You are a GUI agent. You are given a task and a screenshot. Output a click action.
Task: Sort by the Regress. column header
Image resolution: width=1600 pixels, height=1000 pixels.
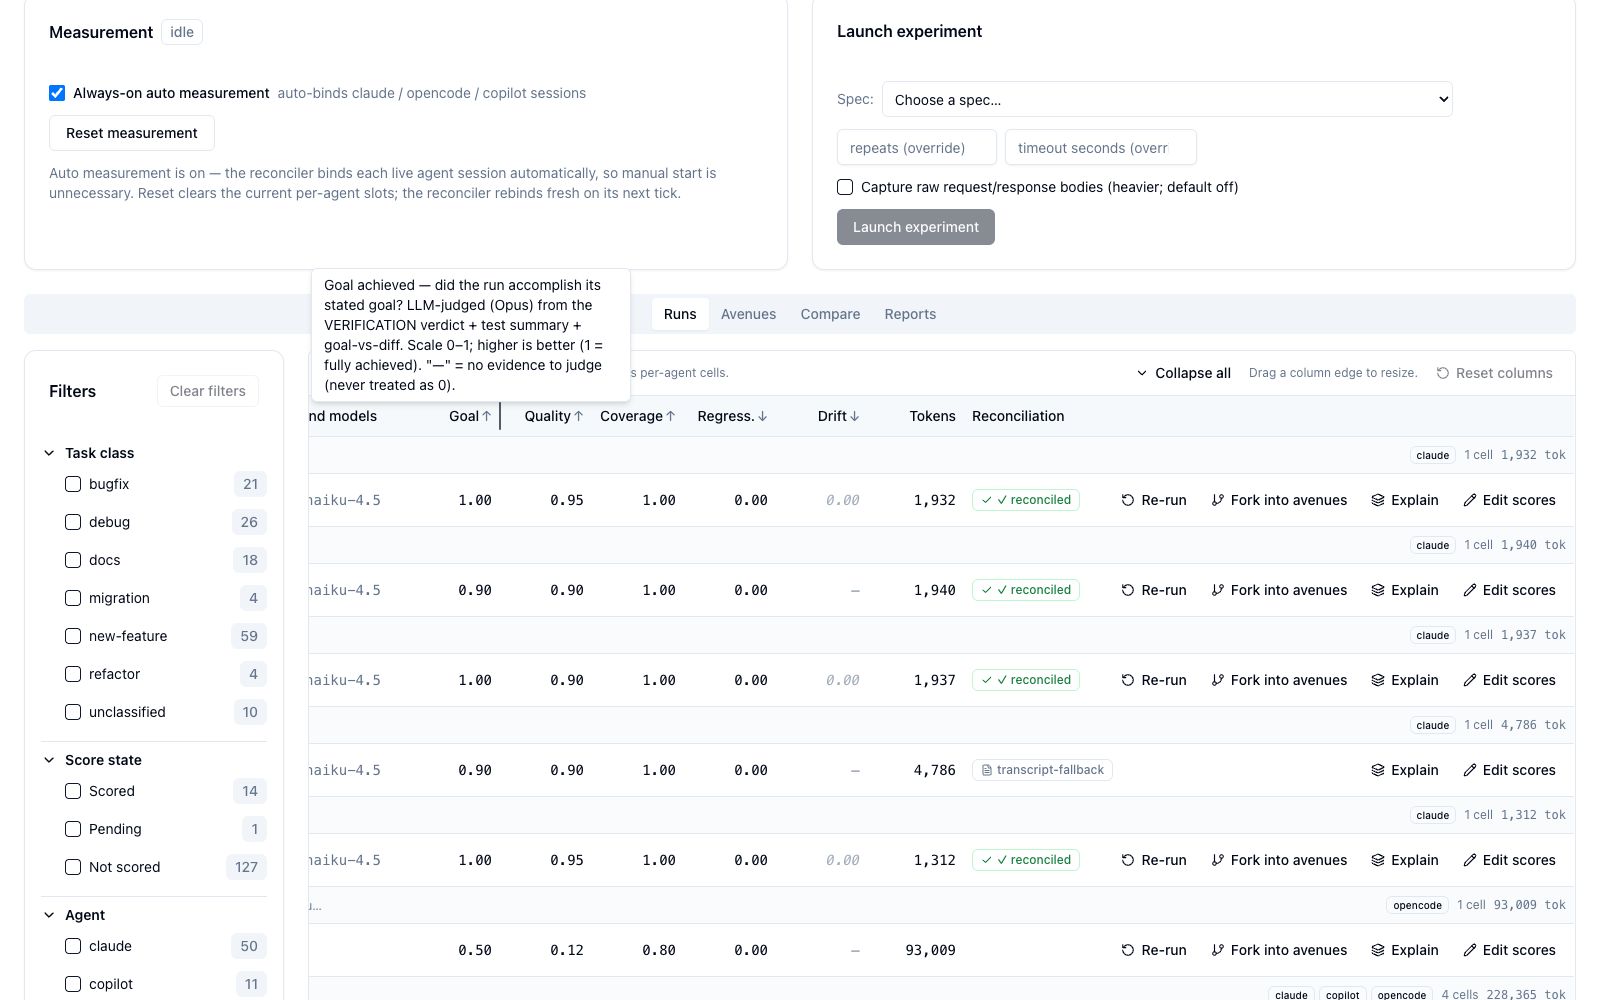tap(732, 416)
